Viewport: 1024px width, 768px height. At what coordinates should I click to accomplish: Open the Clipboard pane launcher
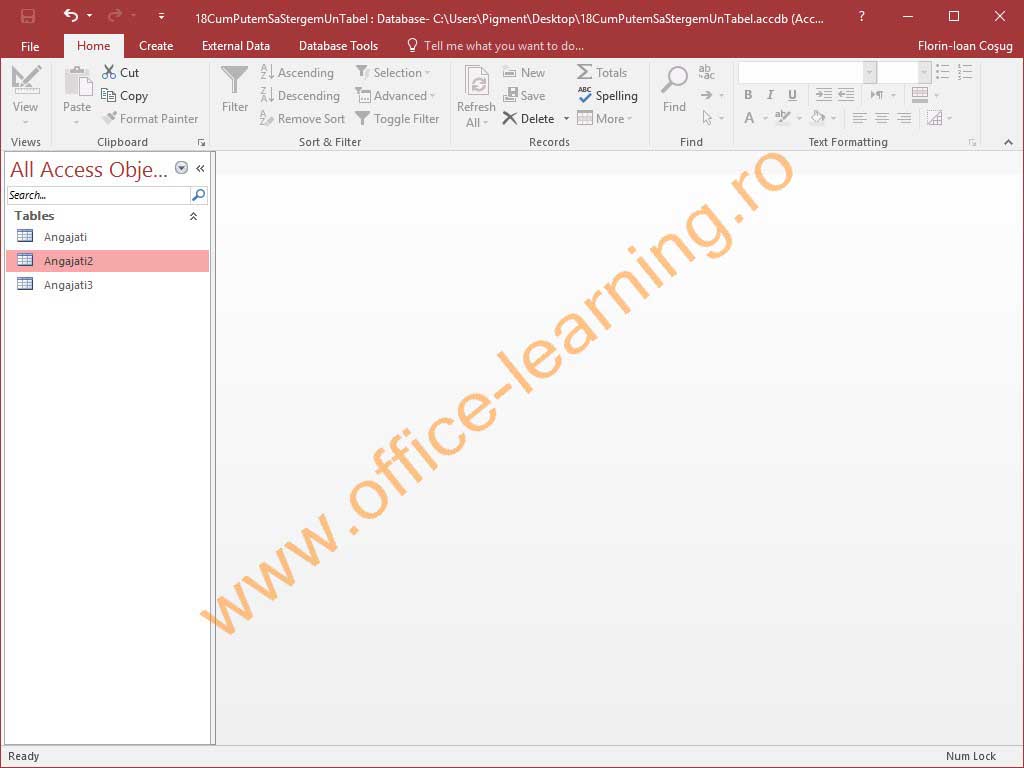click(201, 142)
